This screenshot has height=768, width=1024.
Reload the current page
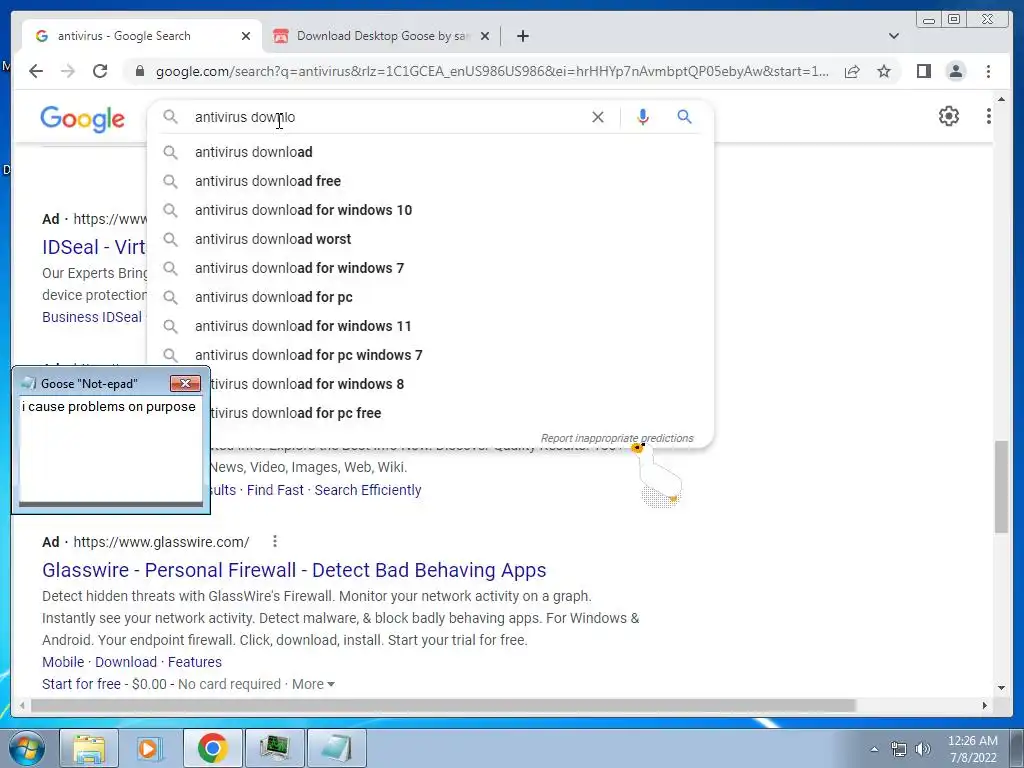[x=100, y=71]
